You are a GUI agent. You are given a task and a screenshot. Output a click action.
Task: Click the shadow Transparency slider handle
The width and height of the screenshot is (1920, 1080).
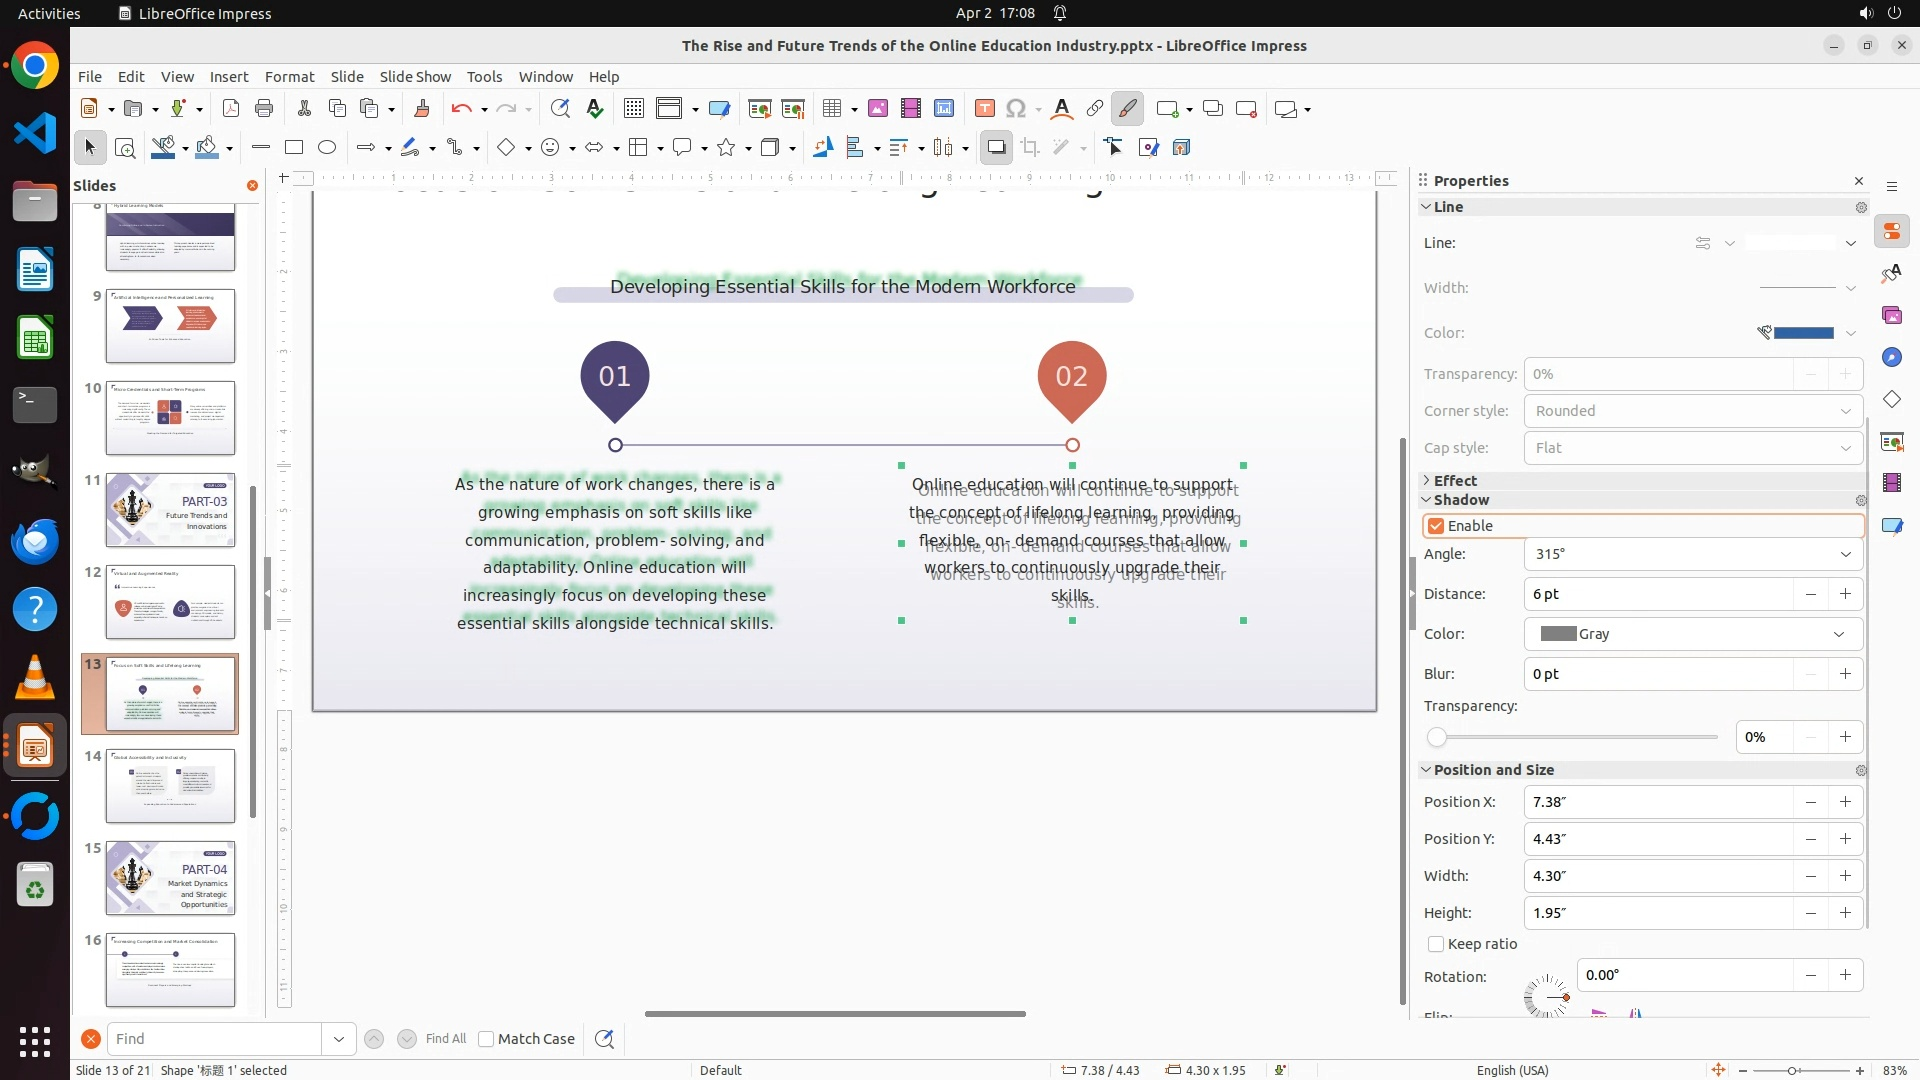(x=1437, y=738)
